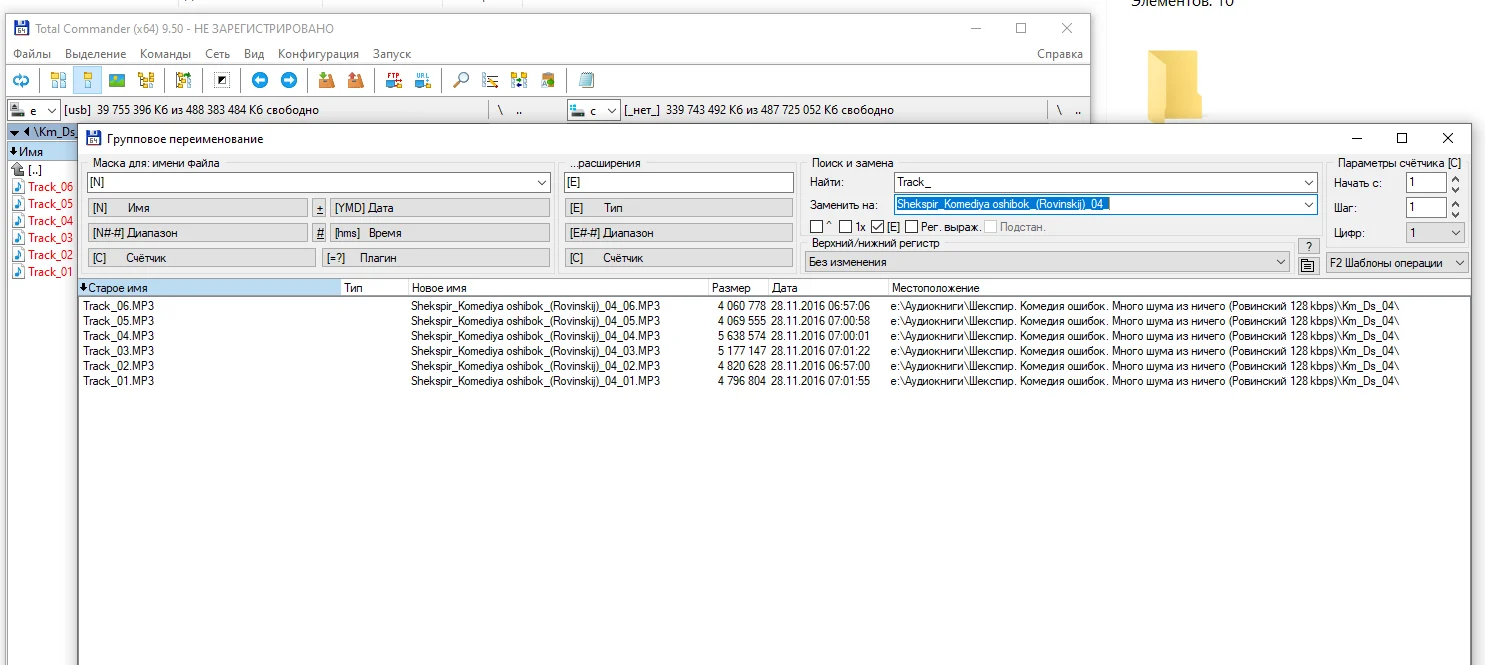1485x665 pixels.
Task: Click the blue Forward arrow icon
Action: point(288,80)
